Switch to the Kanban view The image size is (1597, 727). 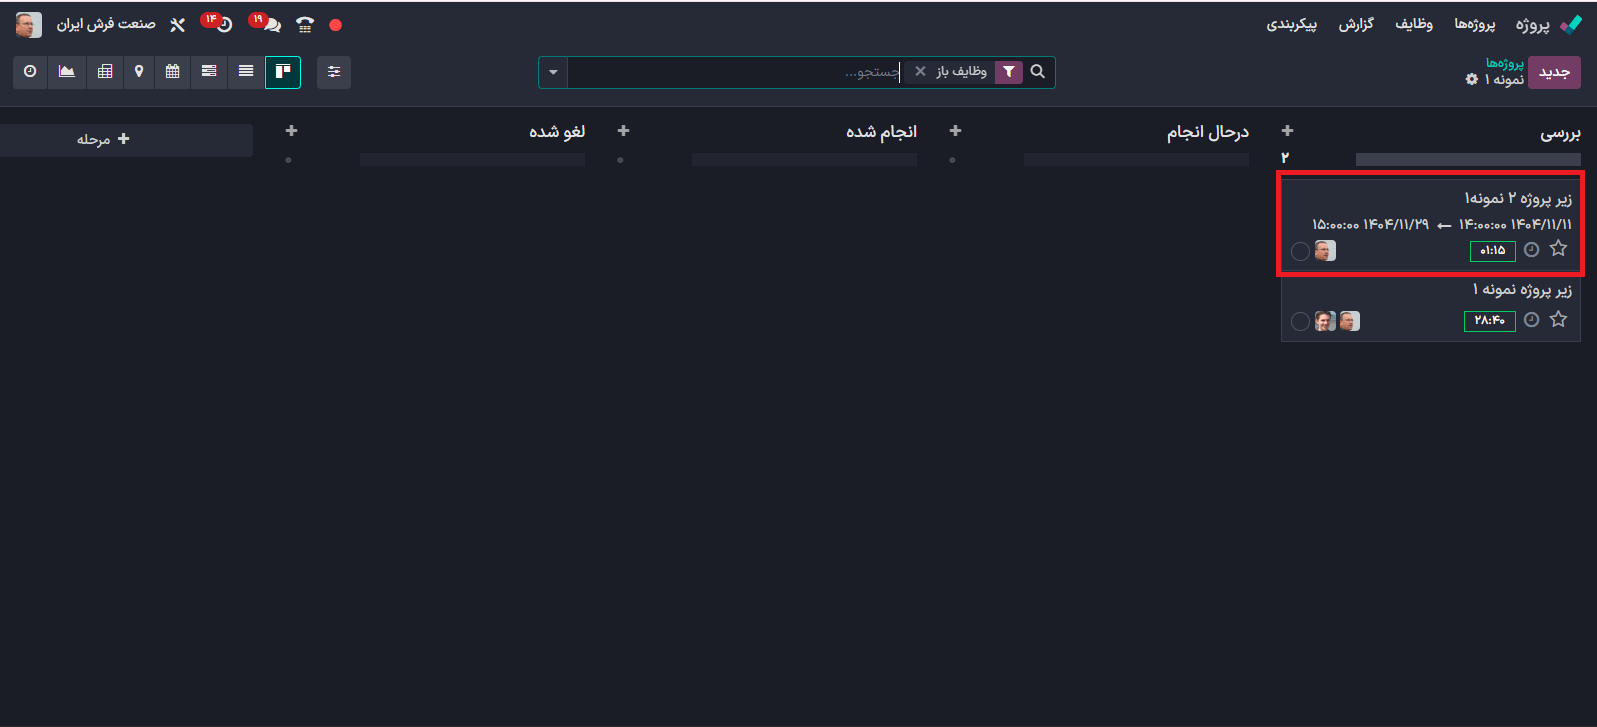[283, 72]
